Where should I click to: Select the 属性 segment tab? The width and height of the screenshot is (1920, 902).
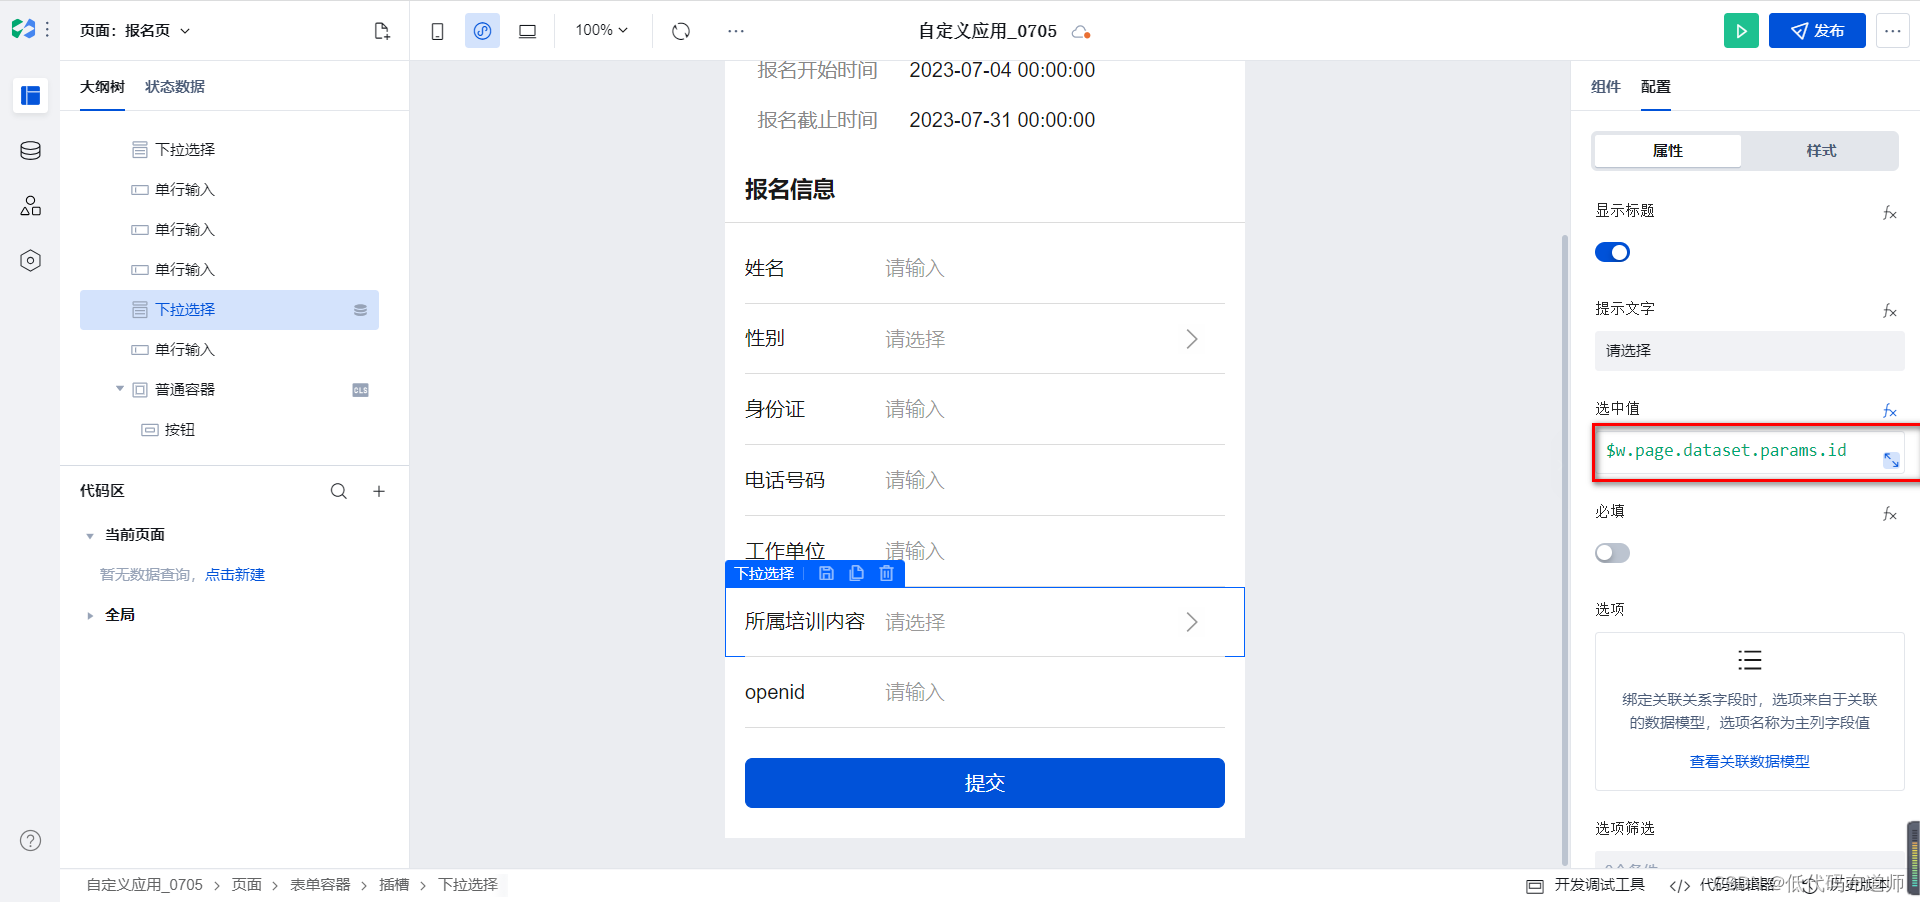tap(1667, 151)
